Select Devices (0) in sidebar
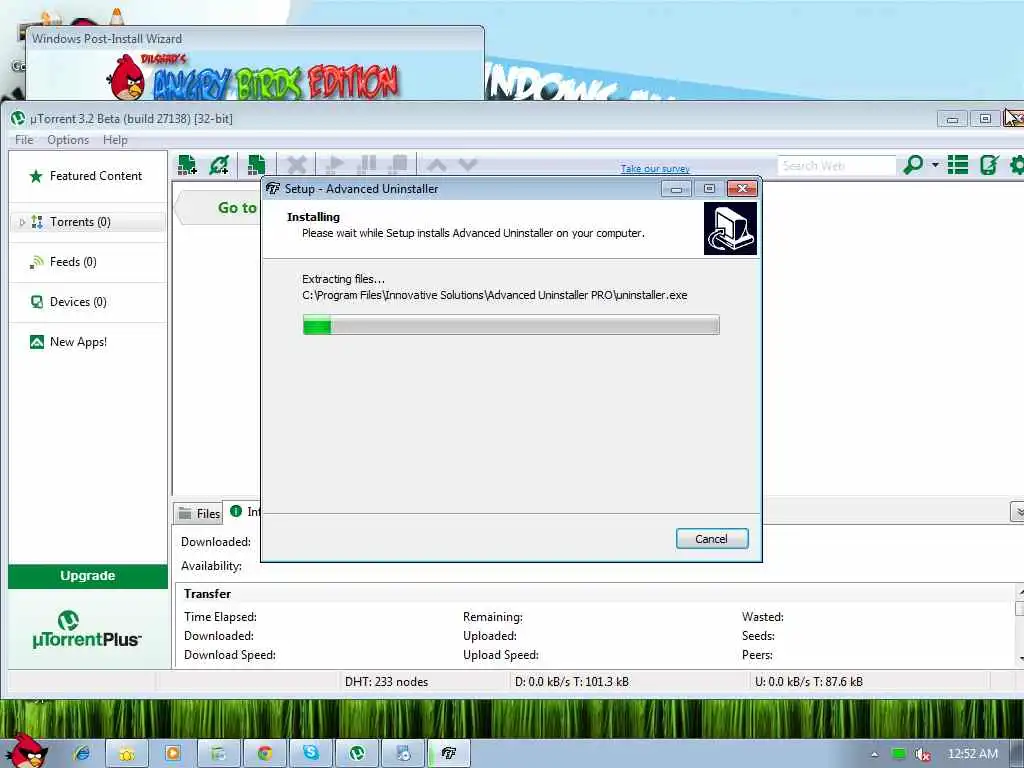The image size is (1024, 768). [88, 302]
